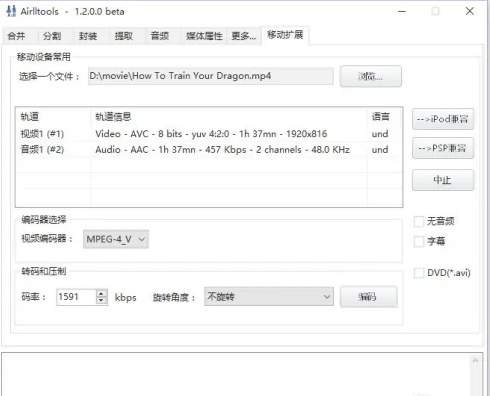Click the 中止 abort button
Image resolution: width=490 pixels, height=396 pixels.
[x=443, y=180]
